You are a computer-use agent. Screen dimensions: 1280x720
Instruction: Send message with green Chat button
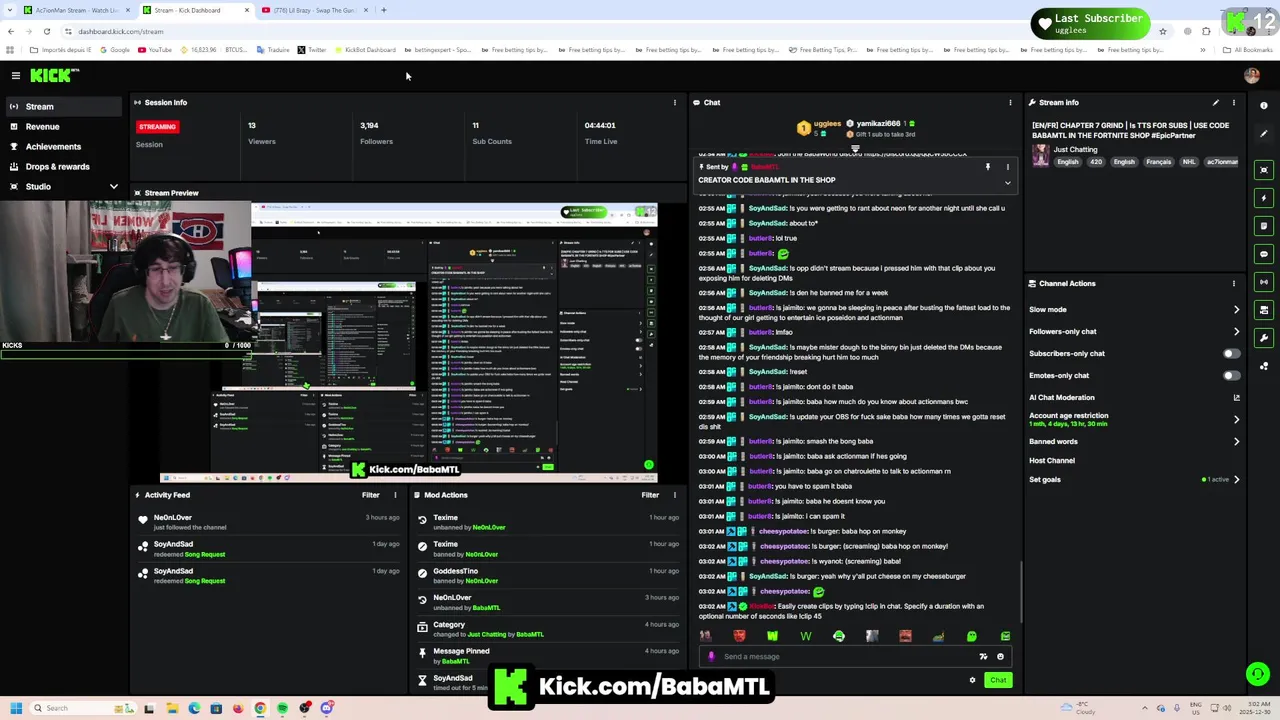click(x=998, y=680)
